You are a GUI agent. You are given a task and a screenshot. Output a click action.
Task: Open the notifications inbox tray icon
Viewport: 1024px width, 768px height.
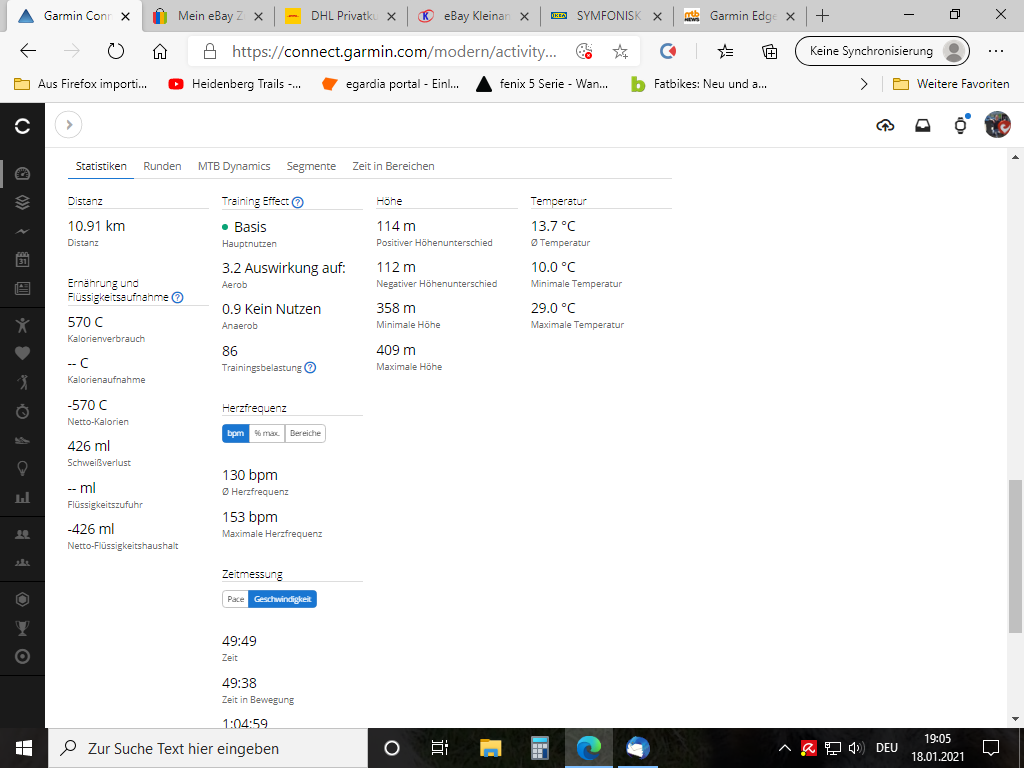923,125
